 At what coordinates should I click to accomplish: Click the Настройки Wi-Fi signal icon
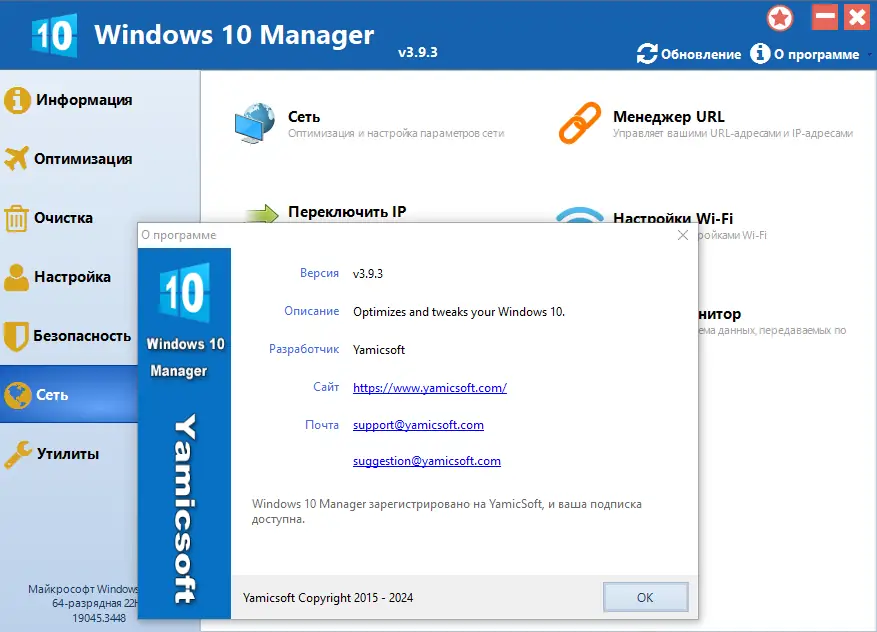click(x=580, y=215)
